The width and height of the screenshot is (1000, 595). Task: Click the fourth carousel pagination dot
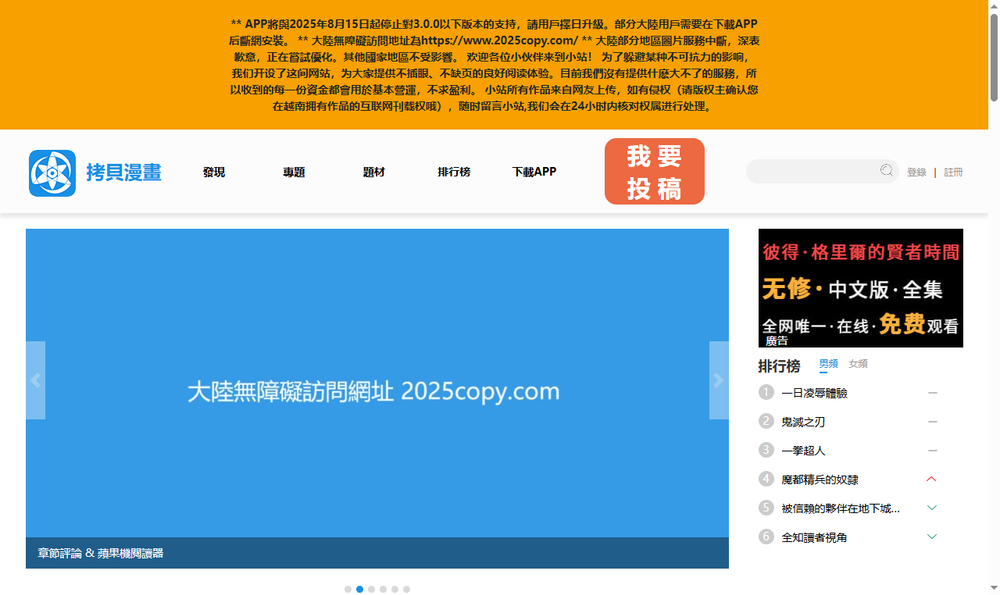(x=383, y=589)
